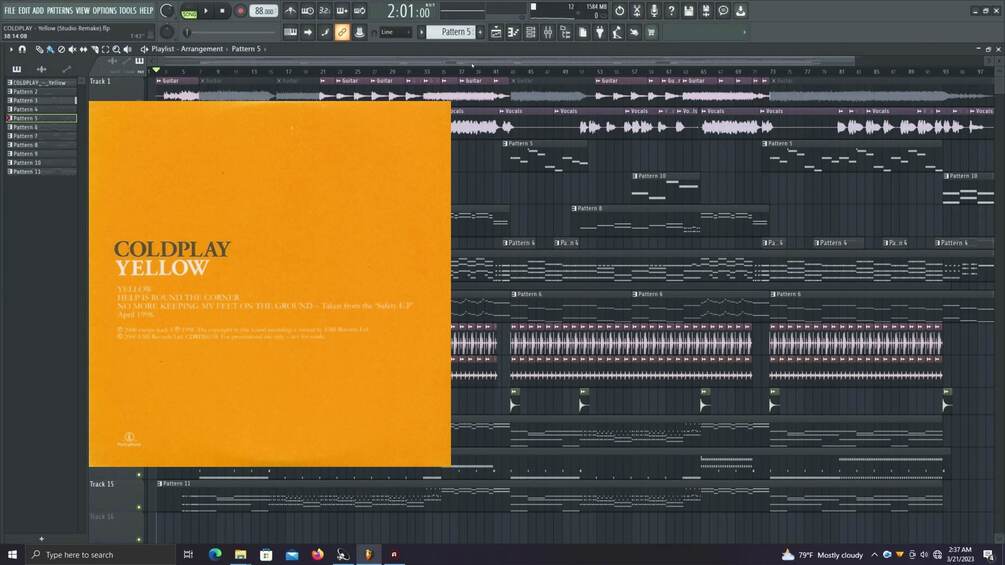1005x565 pixels.
Task: Toggle overdub/blend recording icon
Action: coord(342,11)
